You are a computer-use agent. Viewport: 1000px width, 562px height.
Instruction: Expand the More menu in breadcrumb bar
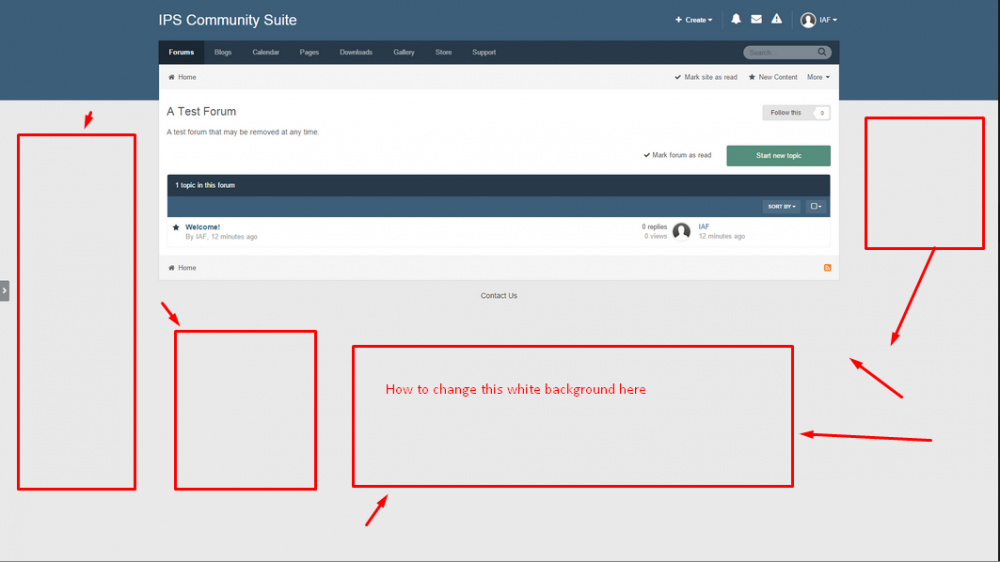818,77
